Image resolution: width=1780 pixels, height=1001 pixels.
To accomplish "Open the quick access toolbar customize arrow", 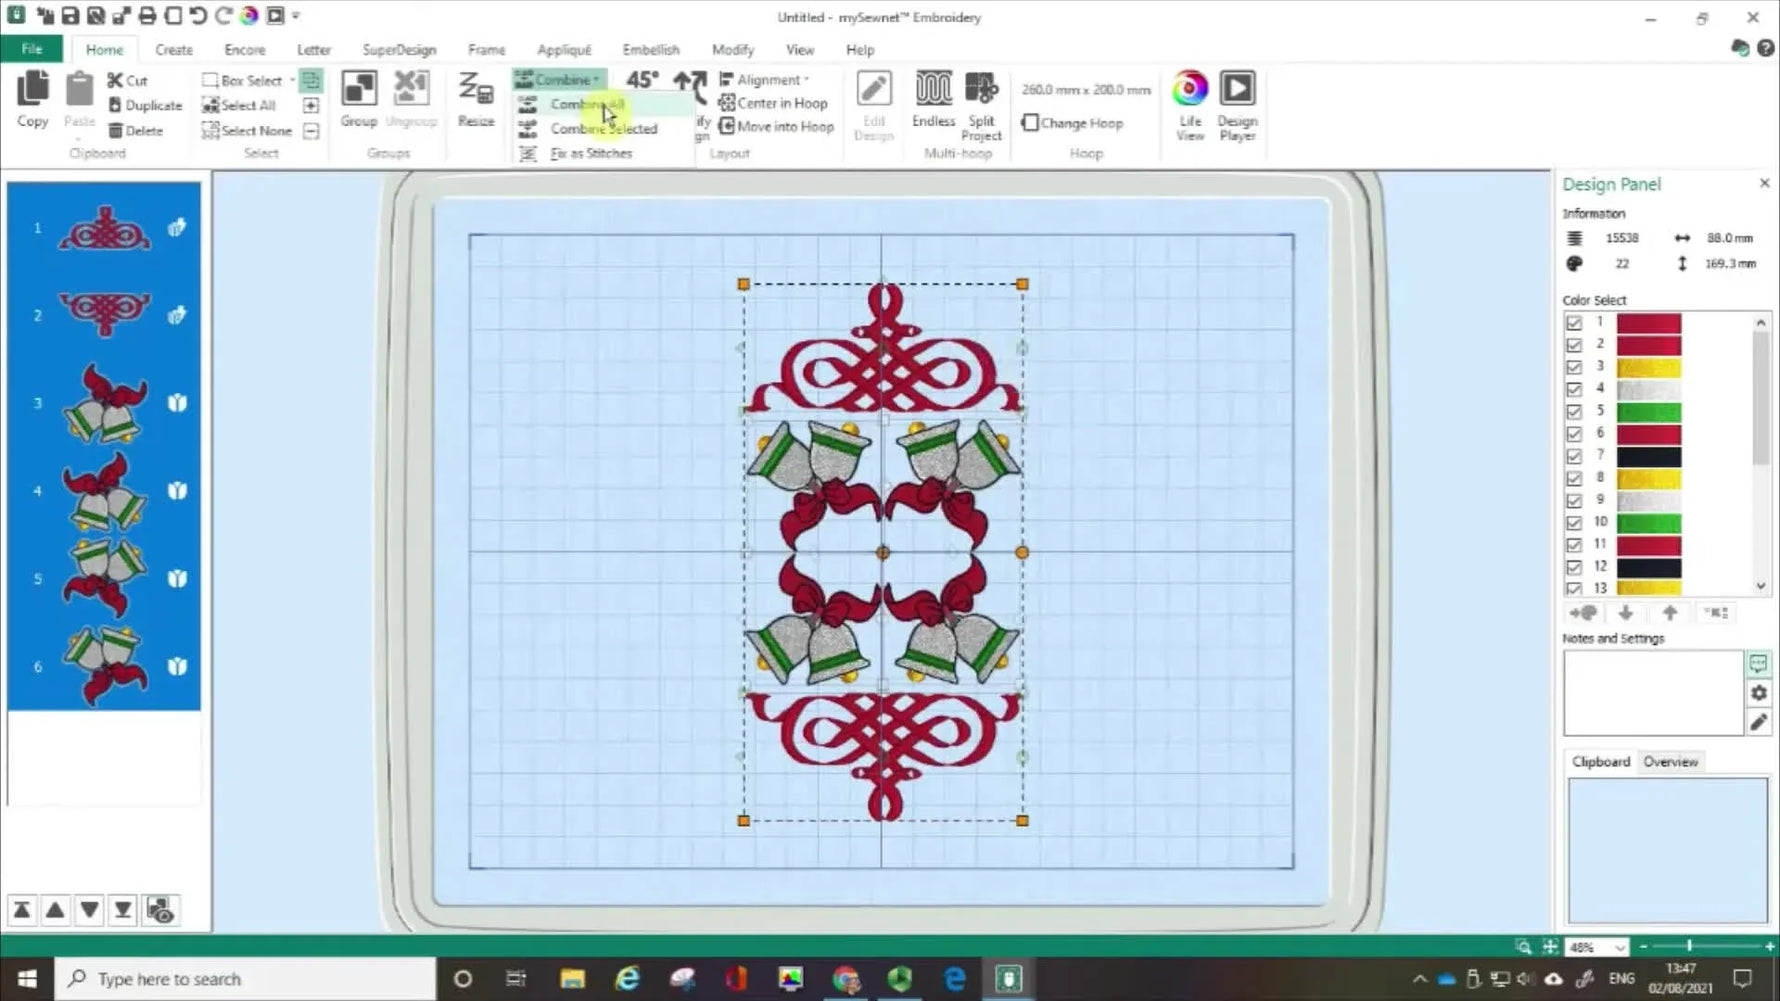I will tap(296, 16).
